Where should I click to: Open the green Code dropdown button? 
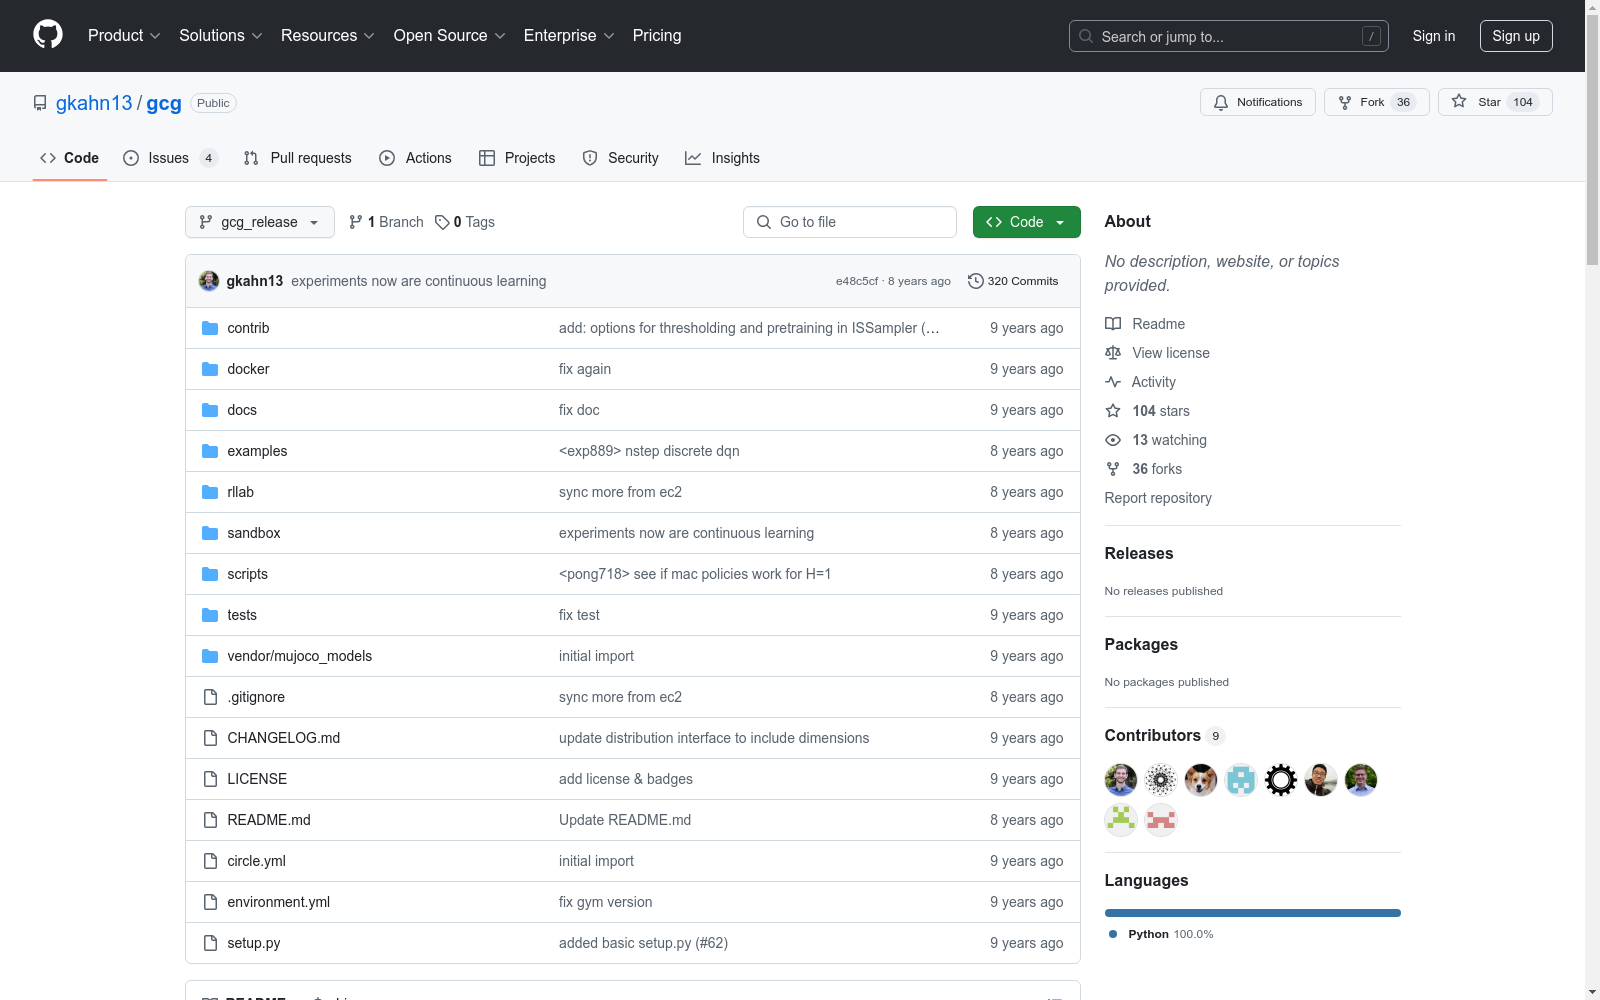tap(1027, 222)
